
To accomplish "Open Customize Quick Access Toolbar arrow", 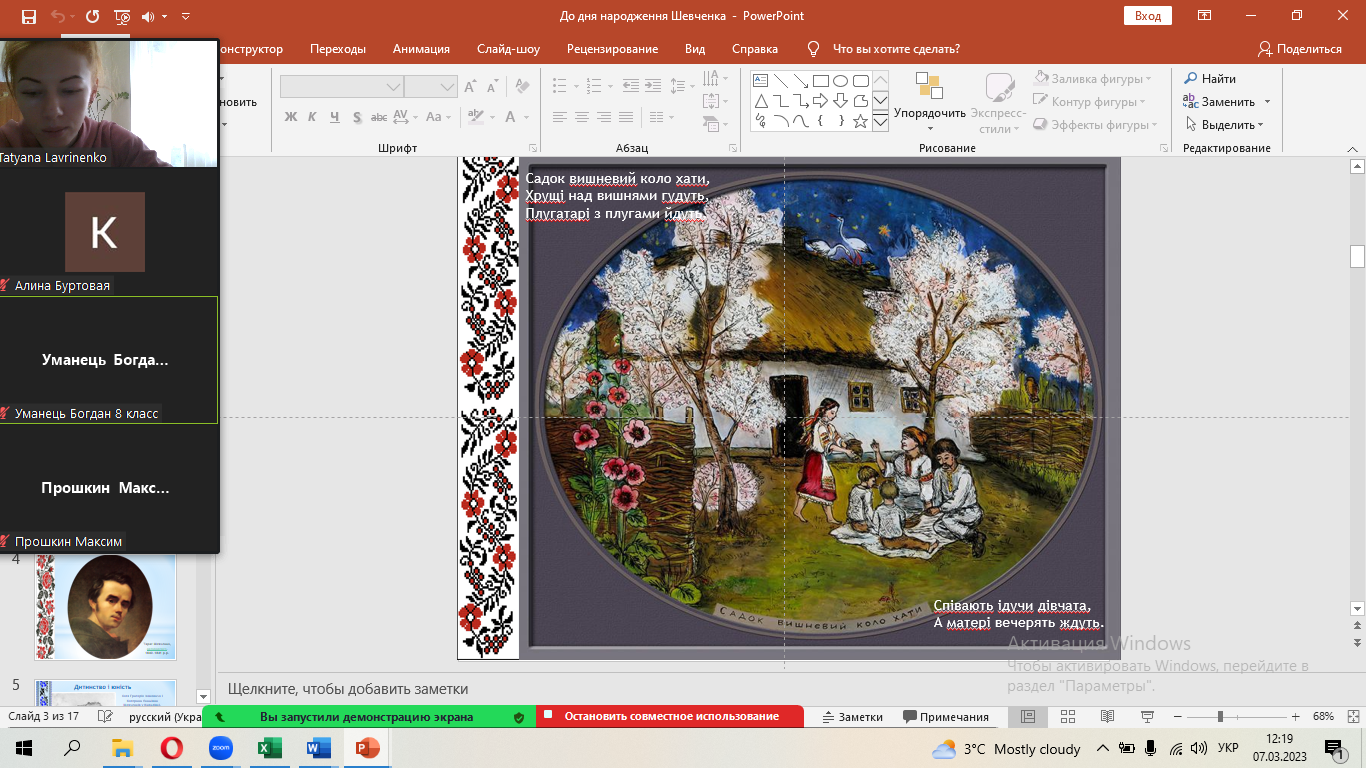I will click(x=186, y=17).
